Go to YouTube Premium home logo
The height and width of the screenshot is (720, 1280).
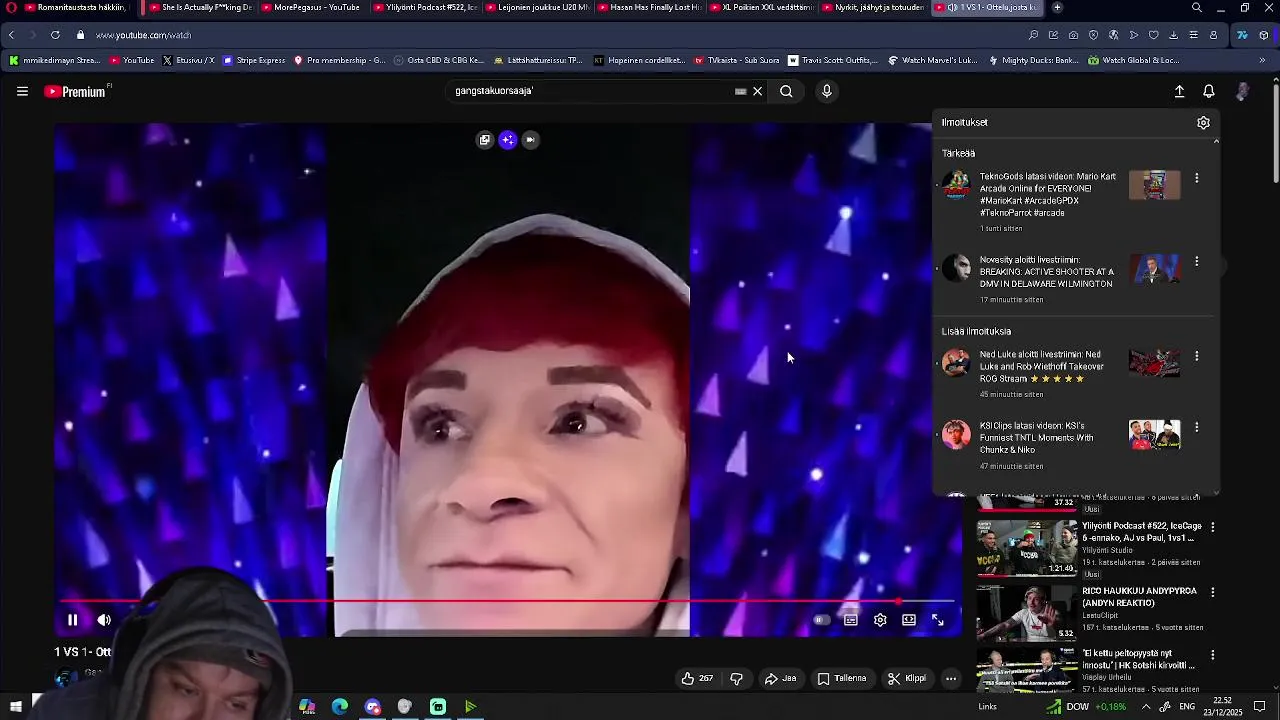(x=75, y=91)
